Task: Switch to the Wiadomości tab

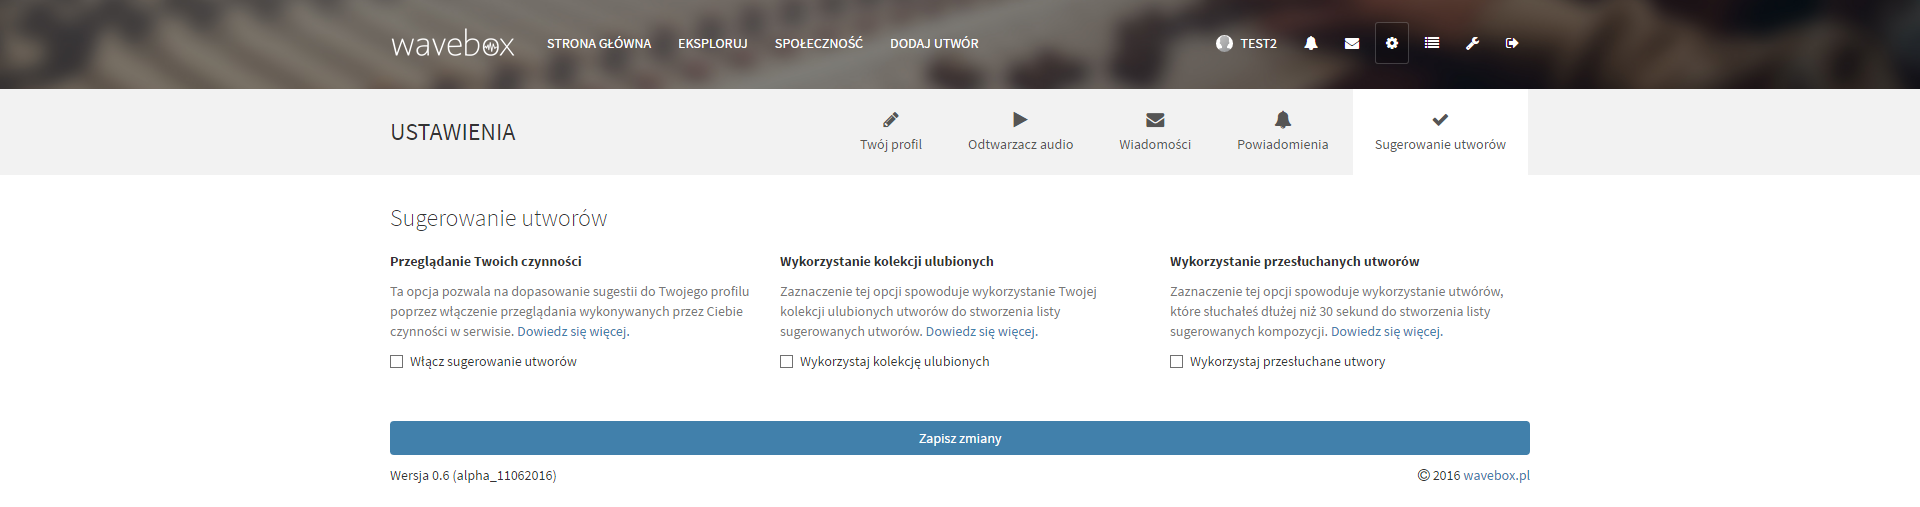Action: [x=1155, y=132]
